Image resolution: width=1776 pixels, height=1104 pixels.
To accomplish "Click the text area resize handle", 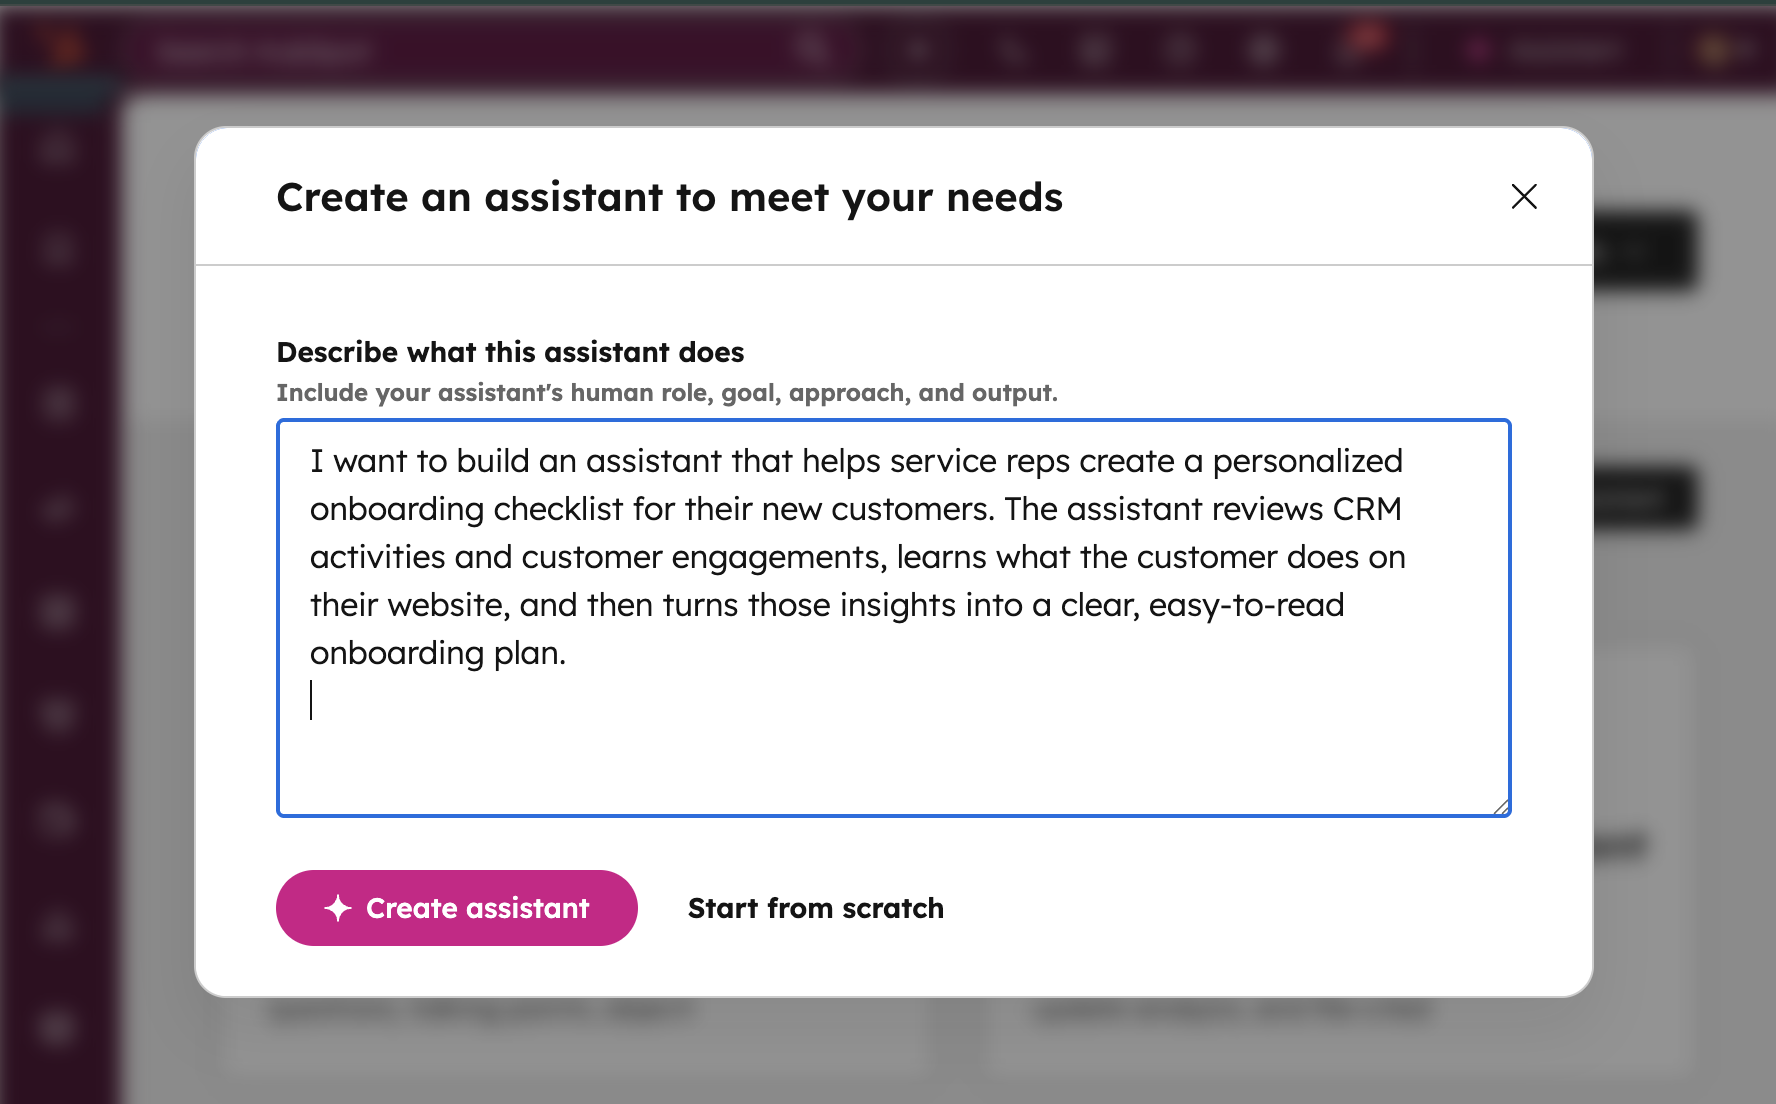I will 1500,807.
